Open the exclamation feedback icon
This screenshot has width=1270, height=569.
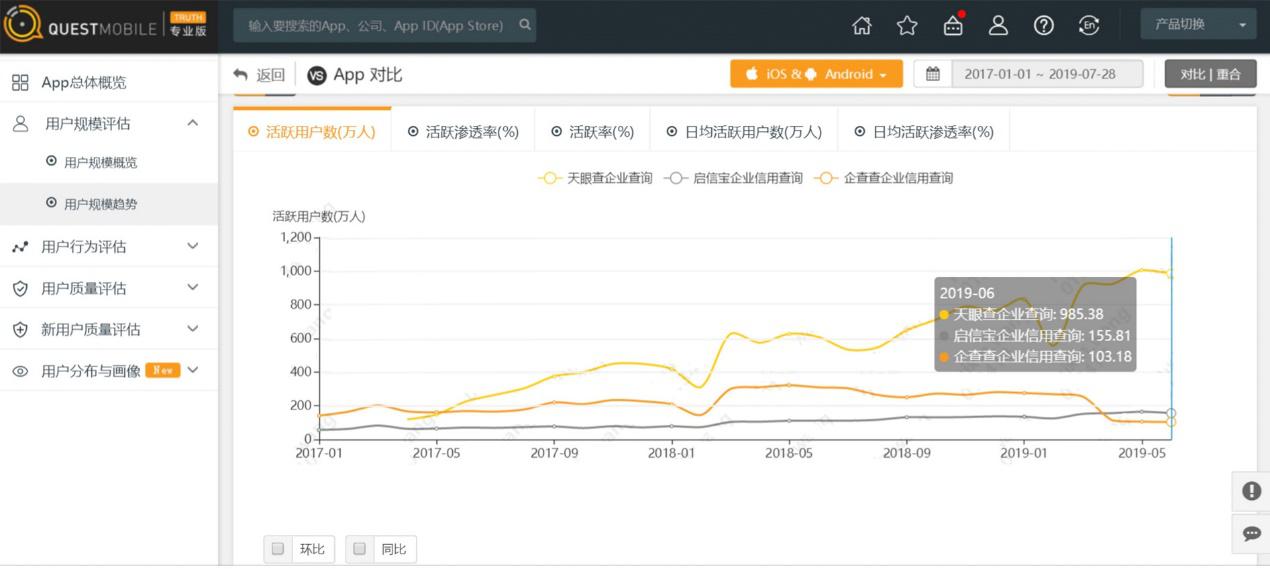1251,491
